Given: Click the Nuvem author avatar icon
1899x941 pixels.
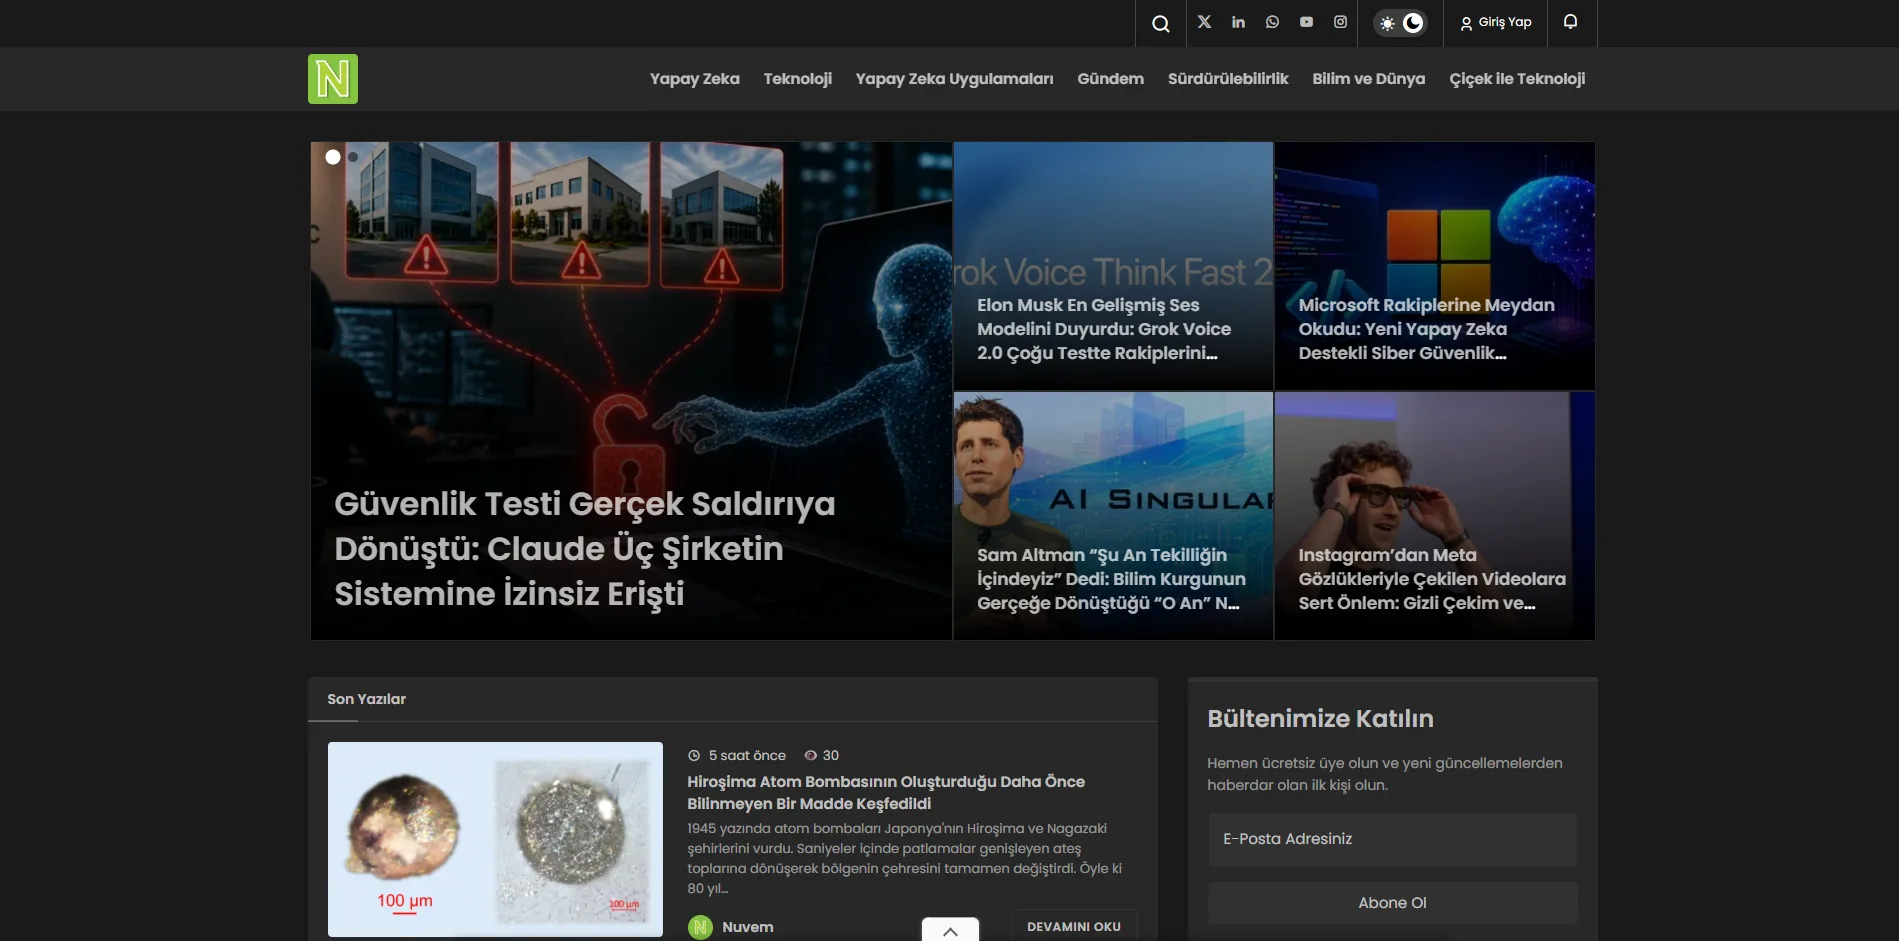Looking at the screenshot, I should point(700,927).
